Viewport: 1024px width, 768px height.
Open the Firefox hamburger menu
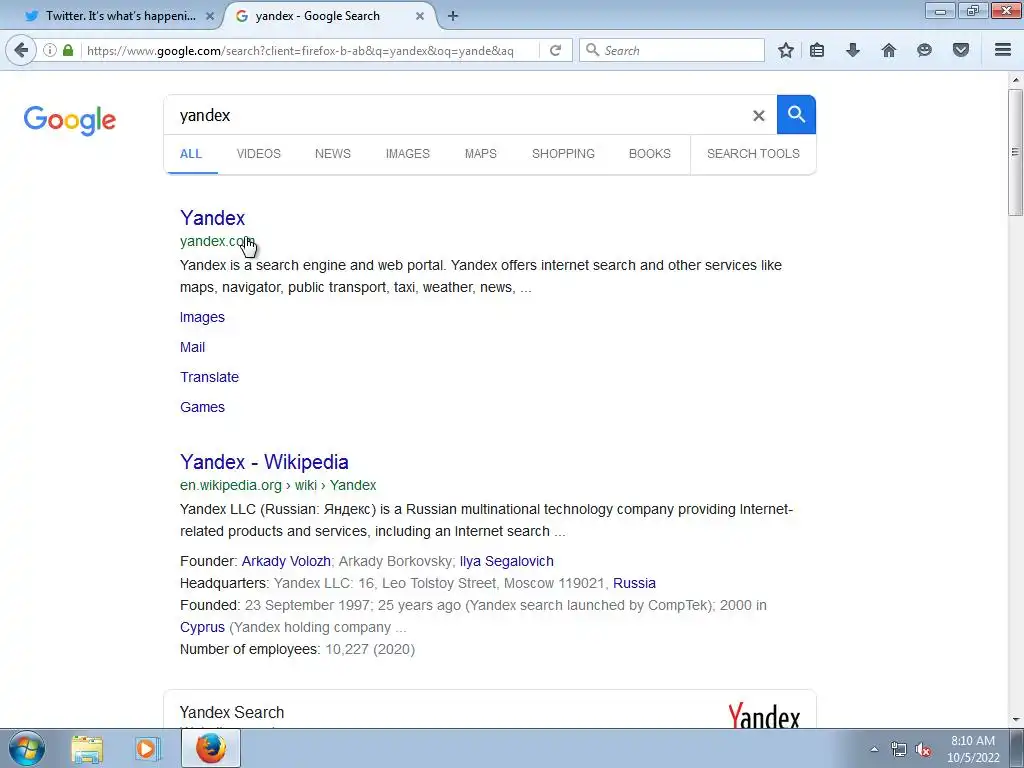pos(1003,50)
